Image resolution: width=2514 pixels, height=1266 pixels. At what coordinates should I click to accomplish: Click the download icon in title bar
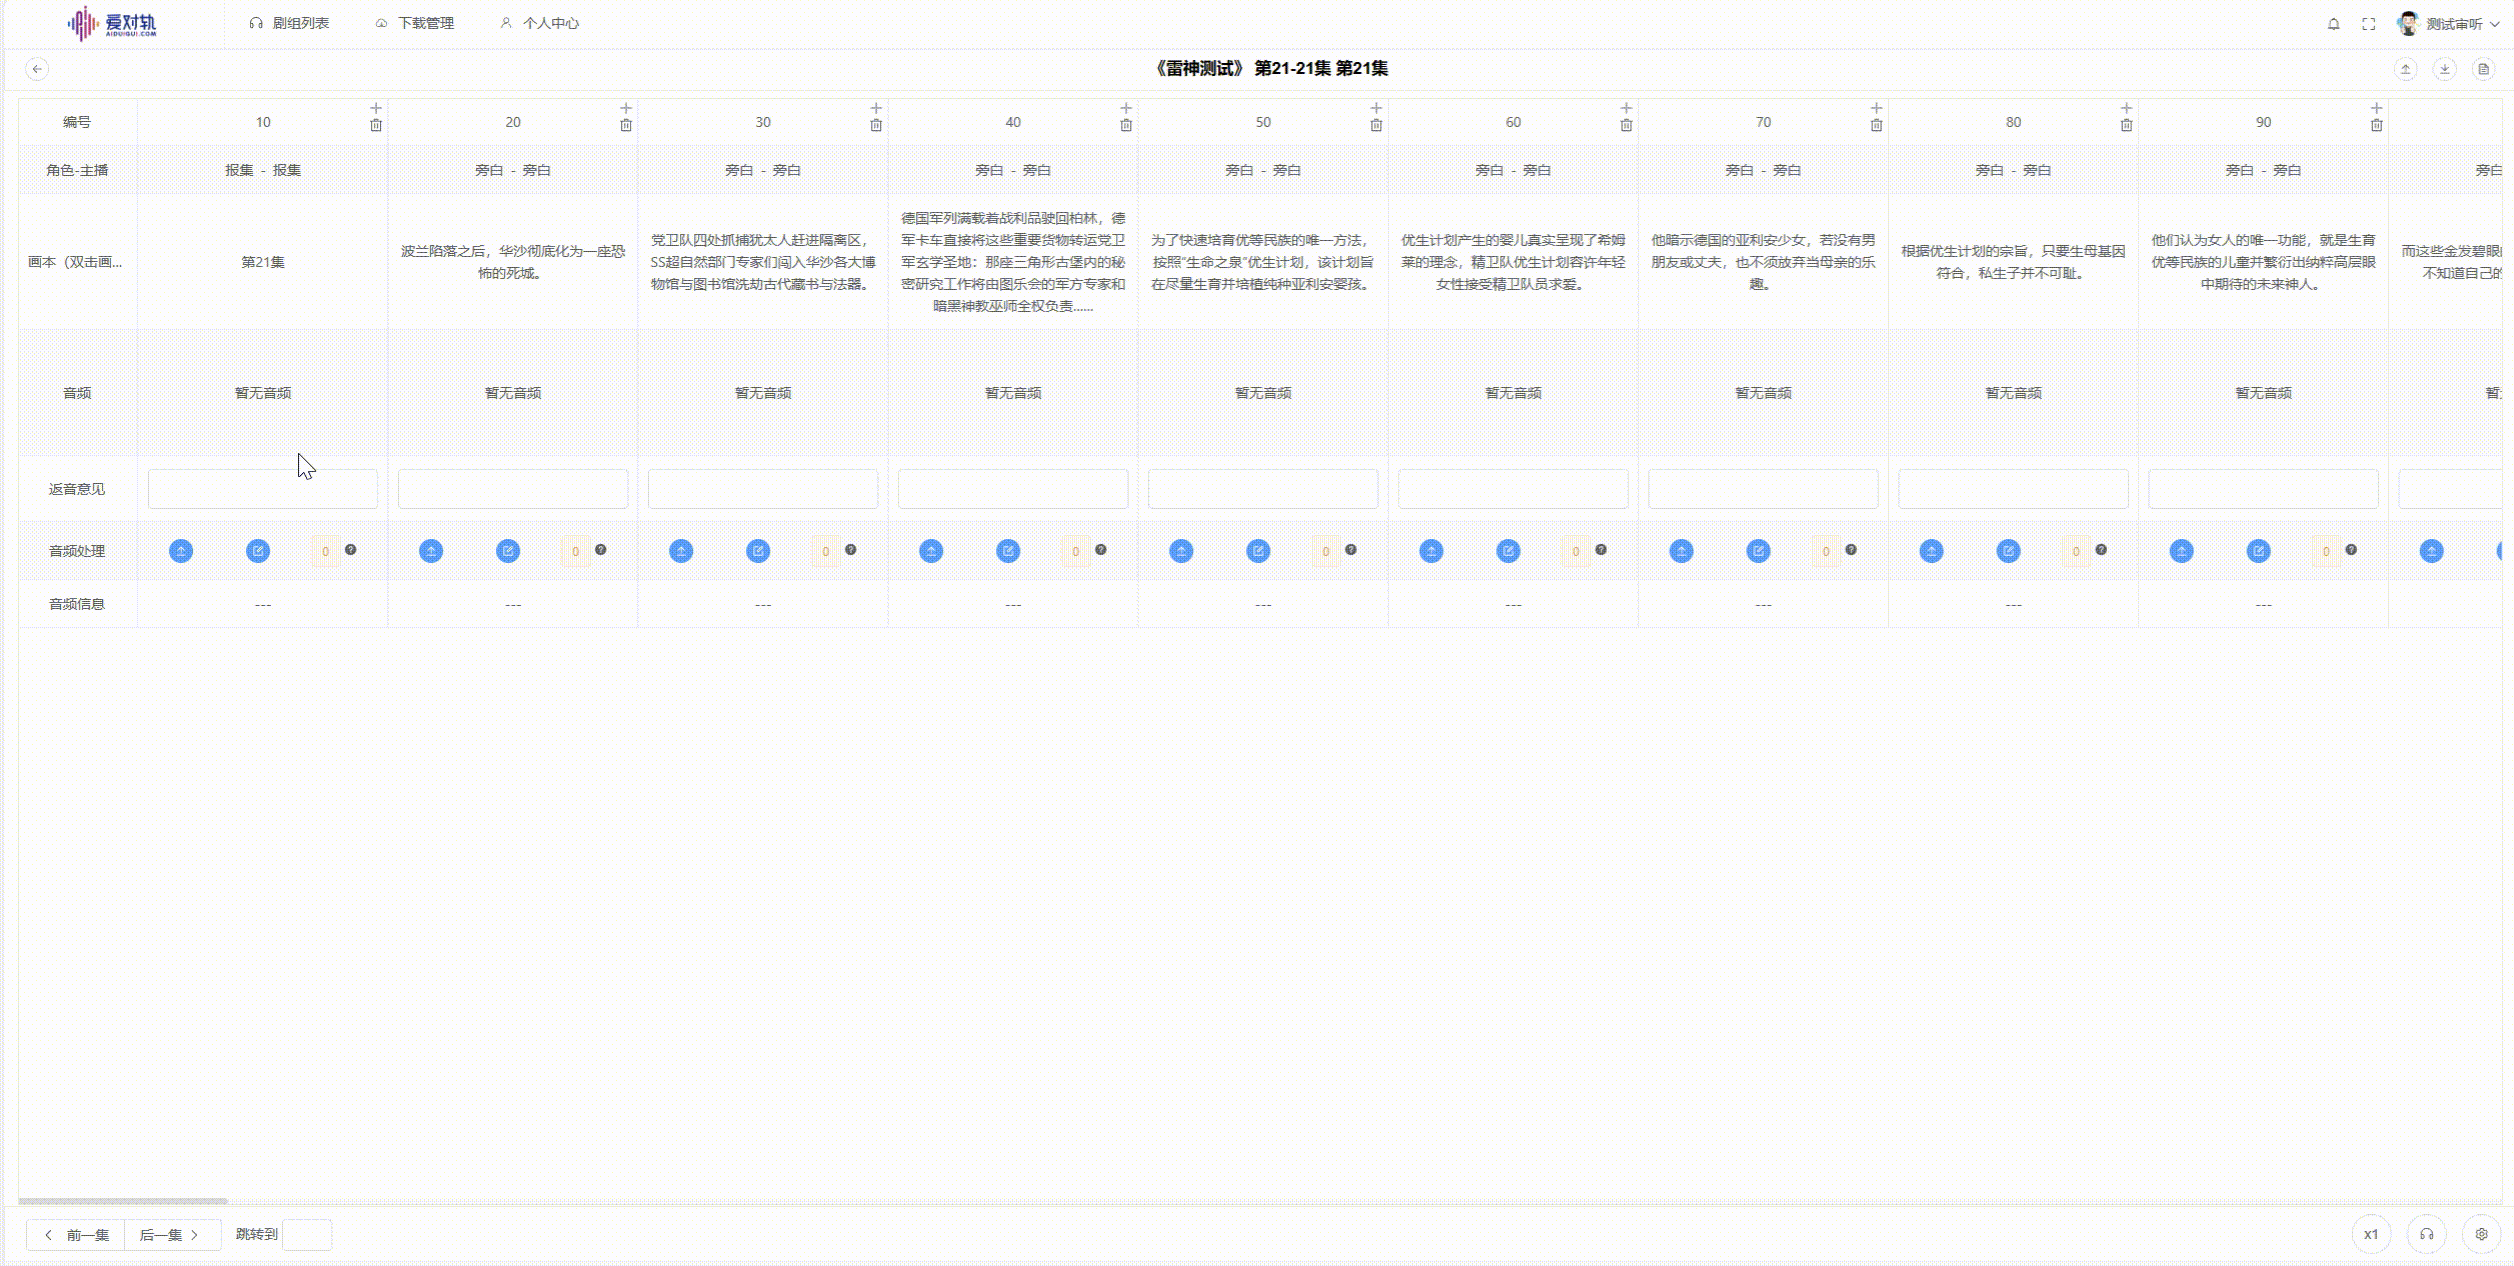click(2444, 69)
